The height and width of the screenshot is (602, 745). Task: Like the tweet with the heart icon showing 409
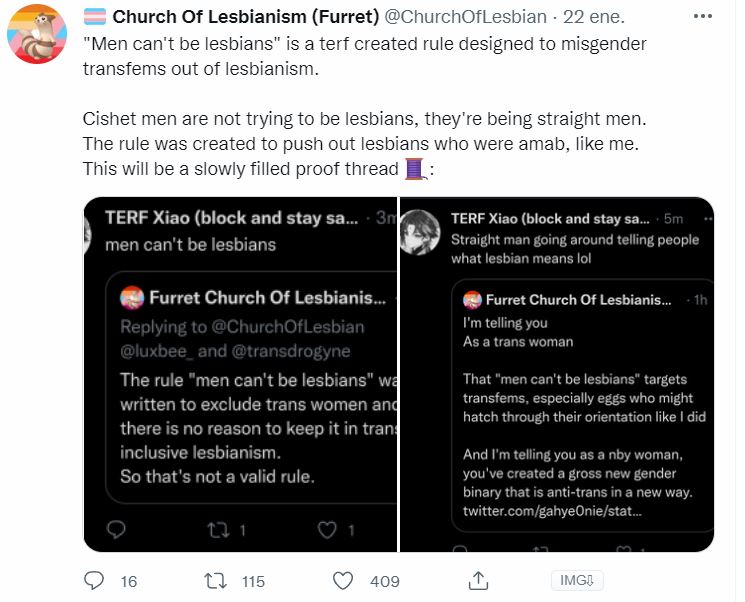pos(343,581)
